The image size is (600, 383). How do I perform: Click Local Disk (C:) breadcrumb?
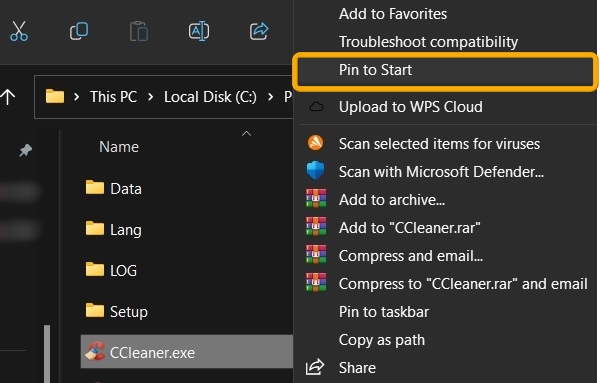(x=210, y=97)
